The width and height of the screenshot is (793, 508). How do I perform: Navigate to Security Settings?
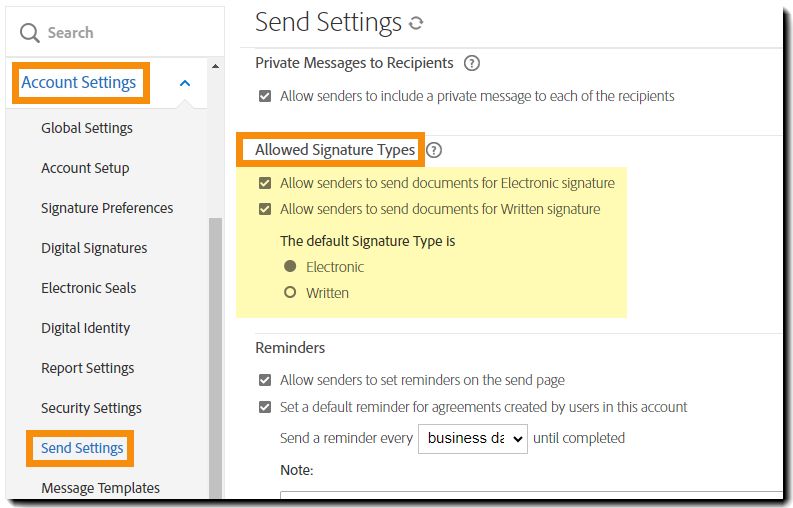click(x=91, y=408)
